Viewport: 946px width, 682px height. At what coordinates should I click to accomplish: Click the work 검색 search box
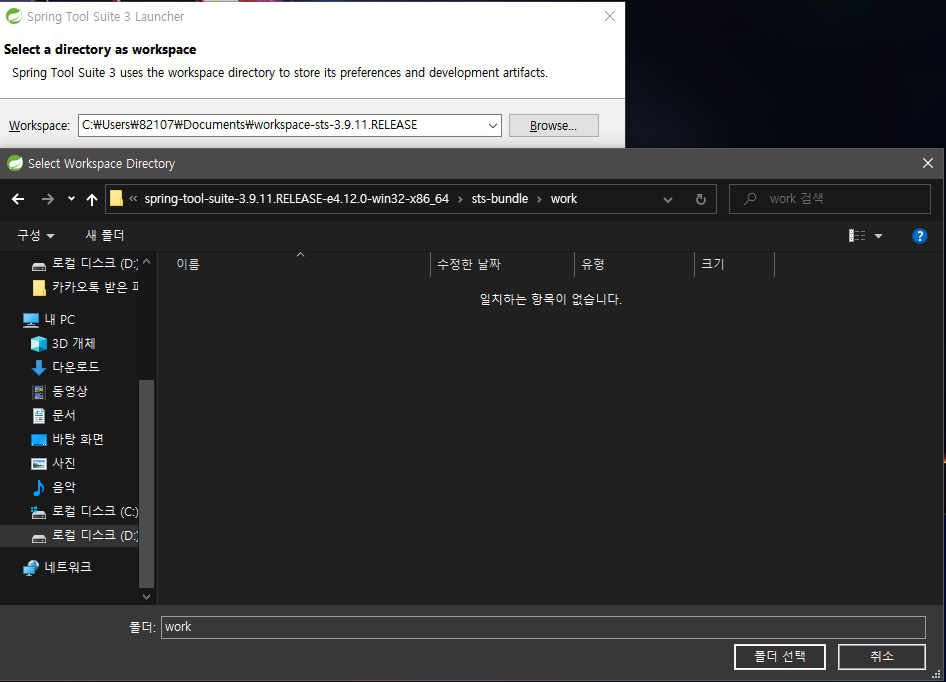coord(830,199)
